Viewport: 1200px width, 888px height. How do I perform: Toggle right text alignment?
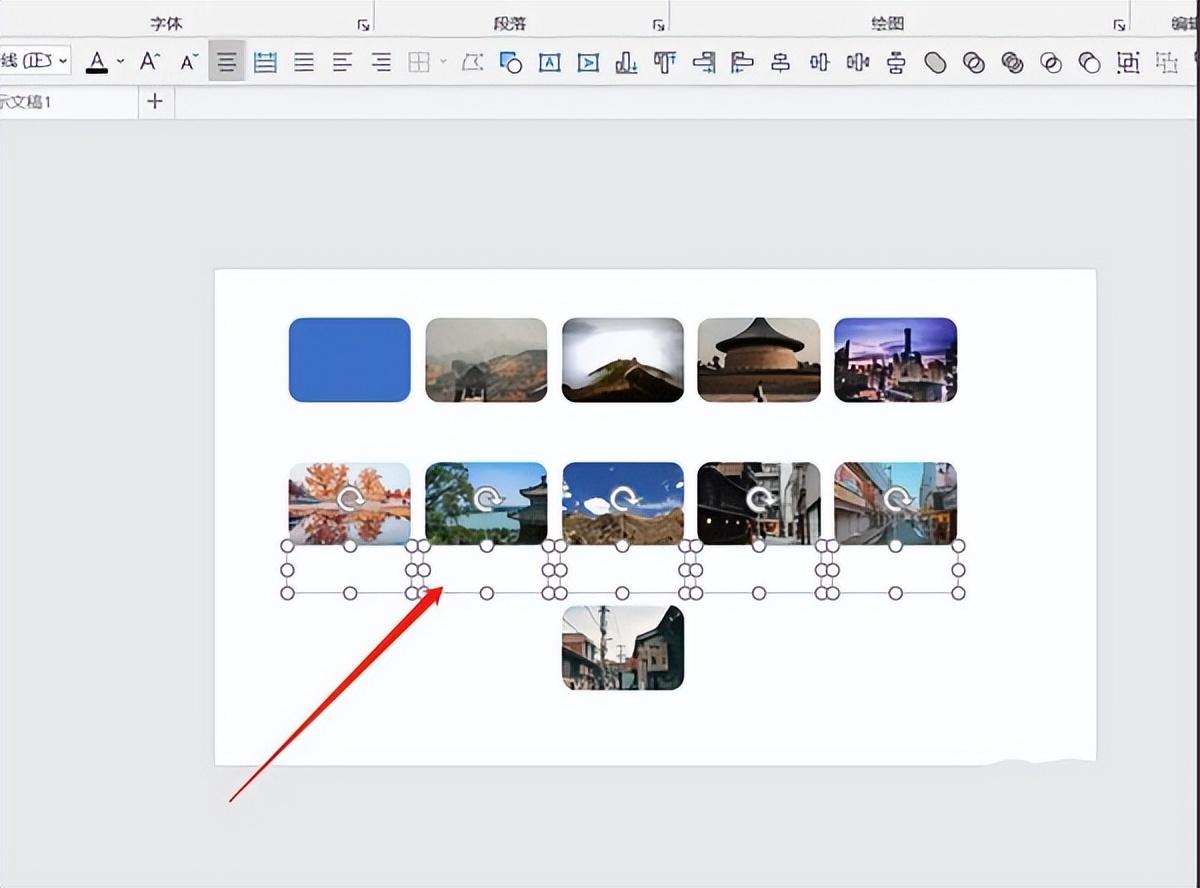[x=381, y=63]
